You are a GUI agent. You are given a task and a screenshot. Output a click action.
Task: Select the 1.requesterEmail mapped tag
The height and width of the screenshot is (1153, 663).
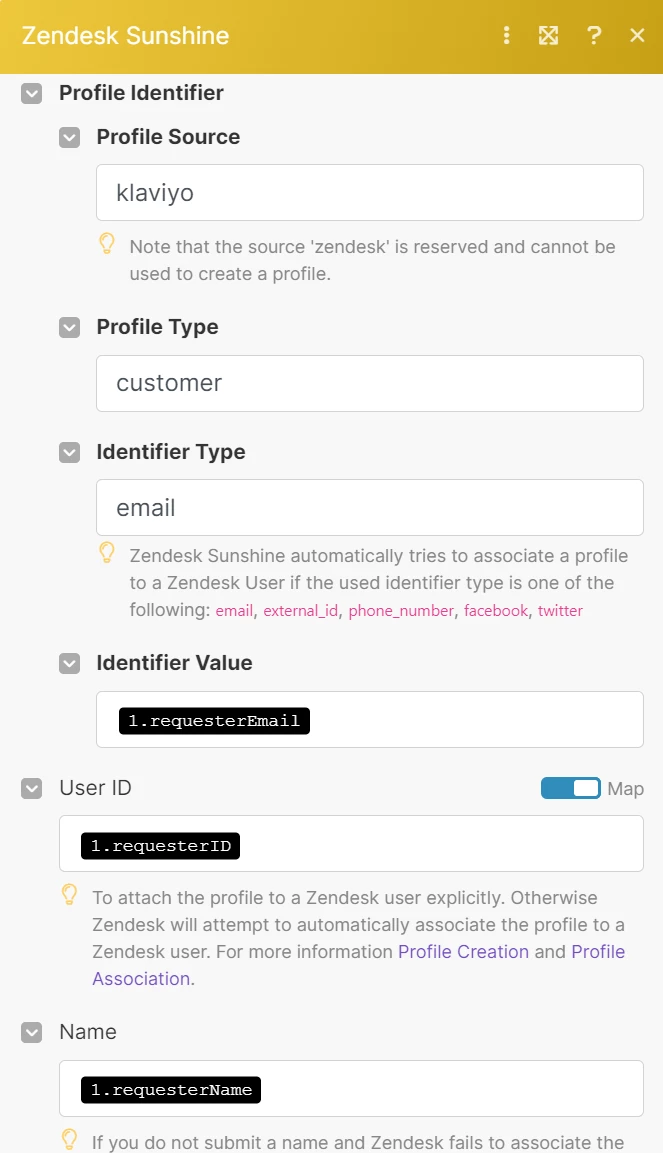(x=214, y=720)
